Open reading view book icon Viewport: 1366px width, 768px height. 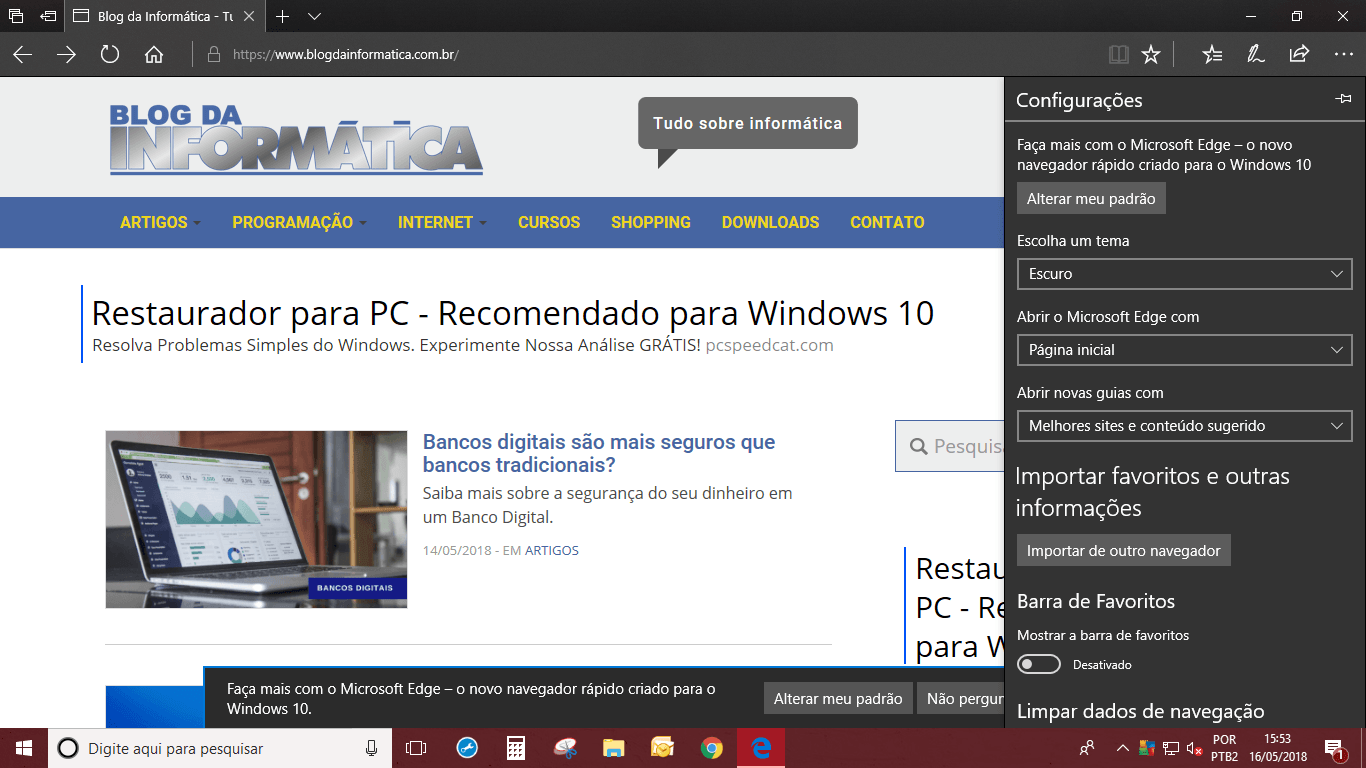click(1119, 55)
